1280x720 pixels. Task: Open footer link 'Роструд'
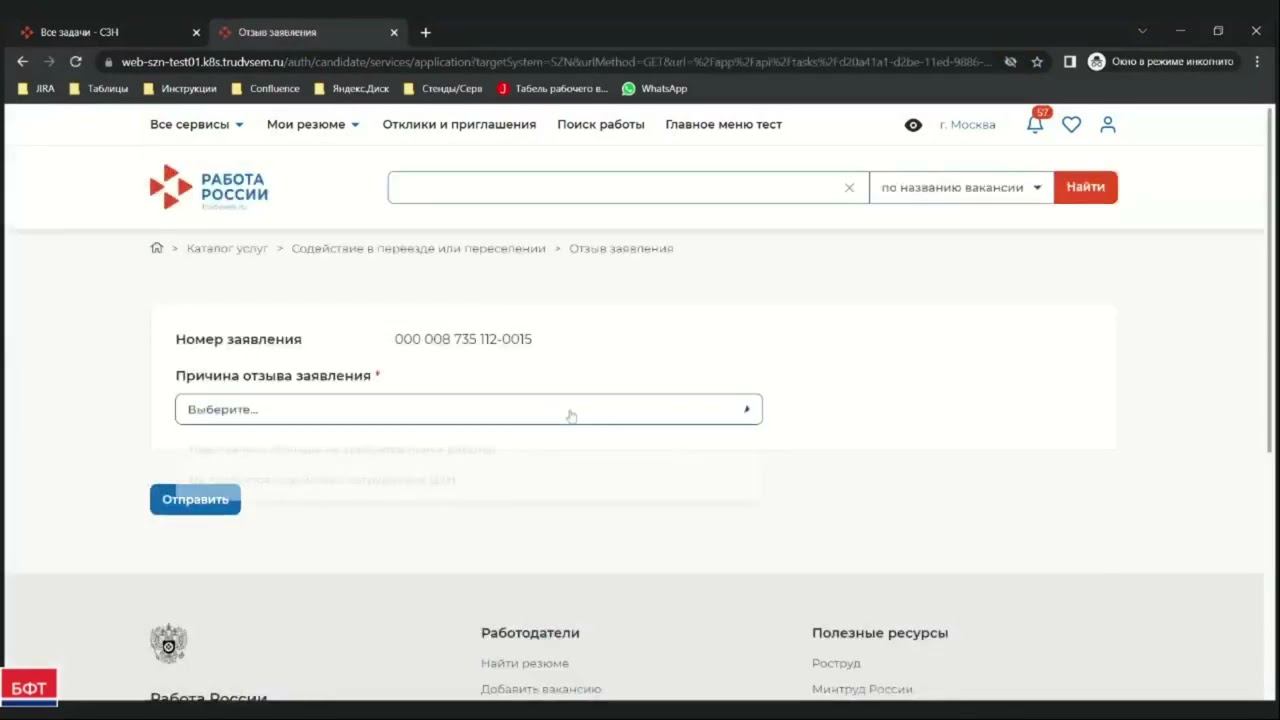click(836, 663)
